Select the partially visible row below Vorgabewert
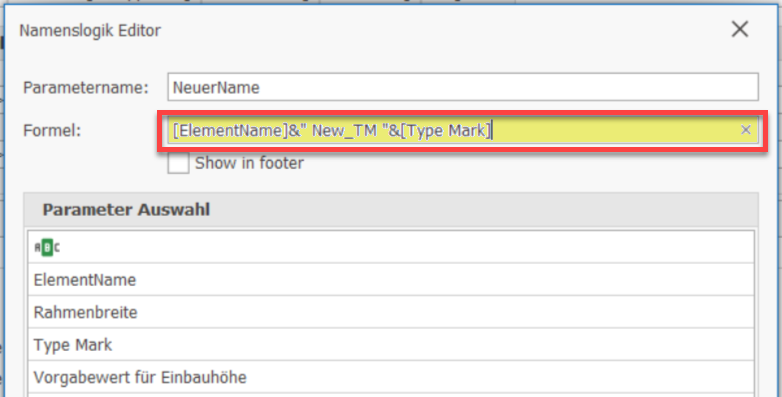This screenshot has width=782, height=397. click(391, 395)
